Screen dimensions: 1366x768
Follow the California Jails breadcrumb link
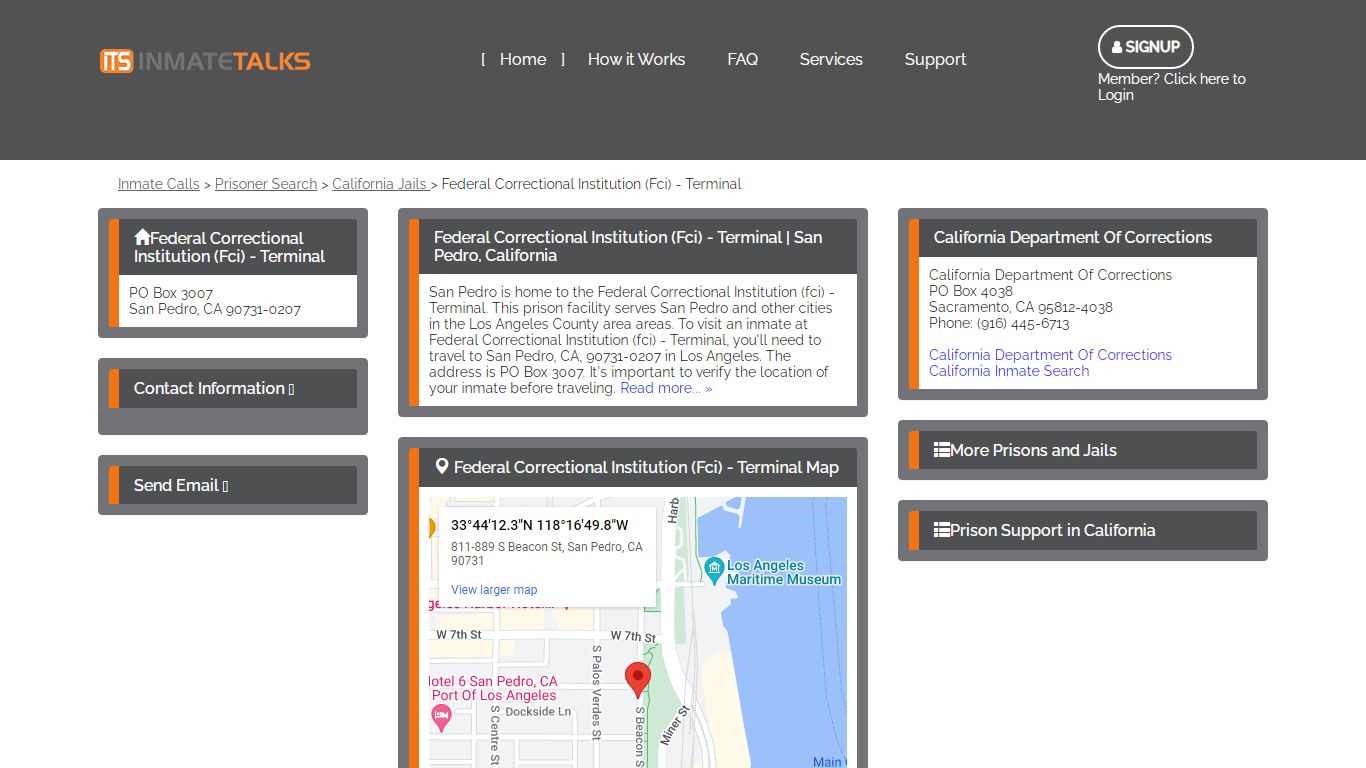click(x=380, y=184)
